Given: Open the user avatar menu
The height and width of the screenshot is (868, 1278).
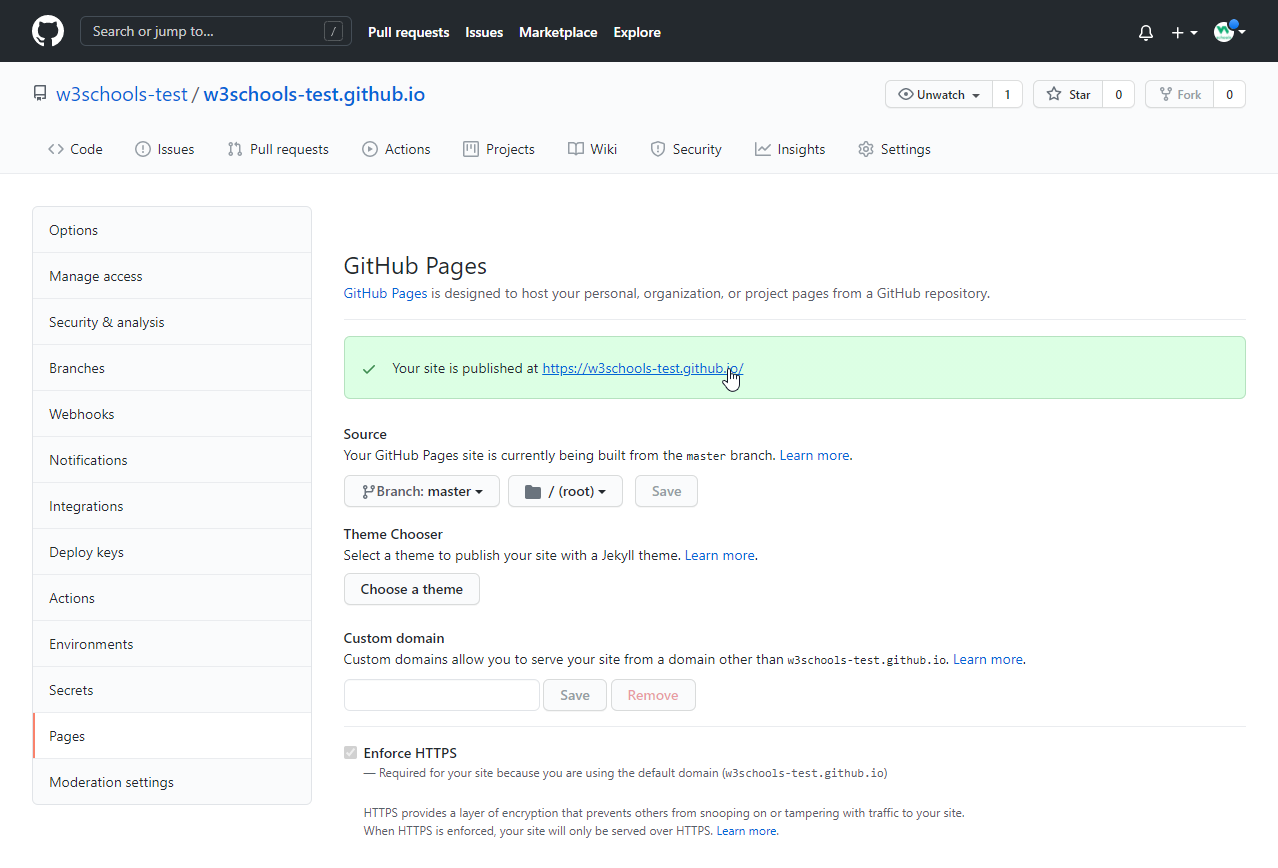Looking at the screenshot, I should tap(1229, 31).
